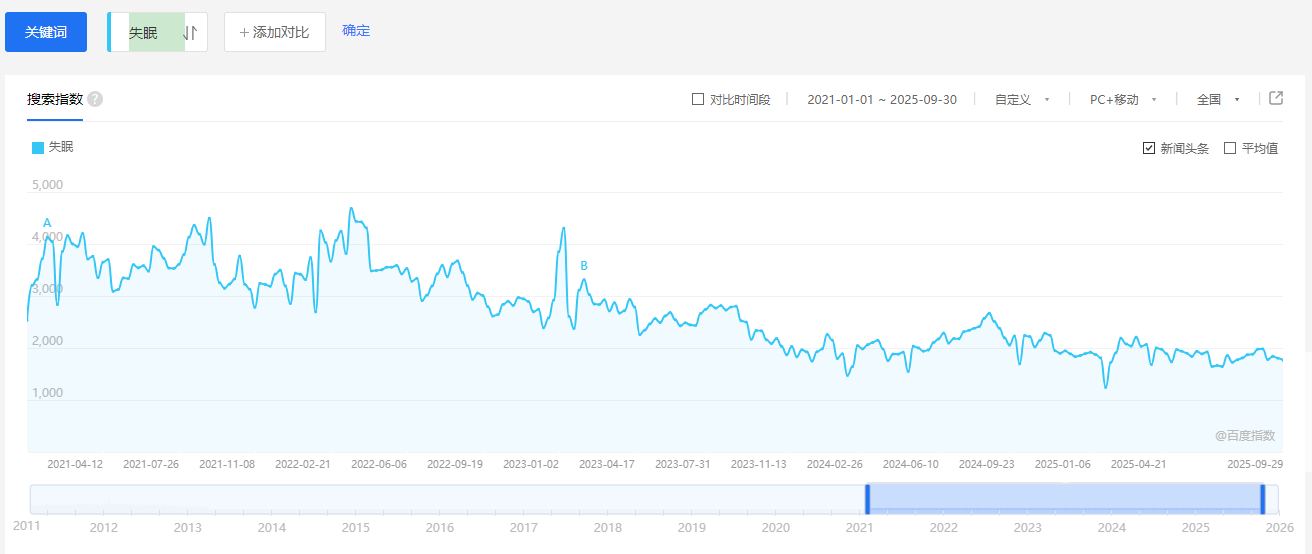Click 2015 on the timeline overview bar
Screen dimensions: 1312x554
(355, 528)
